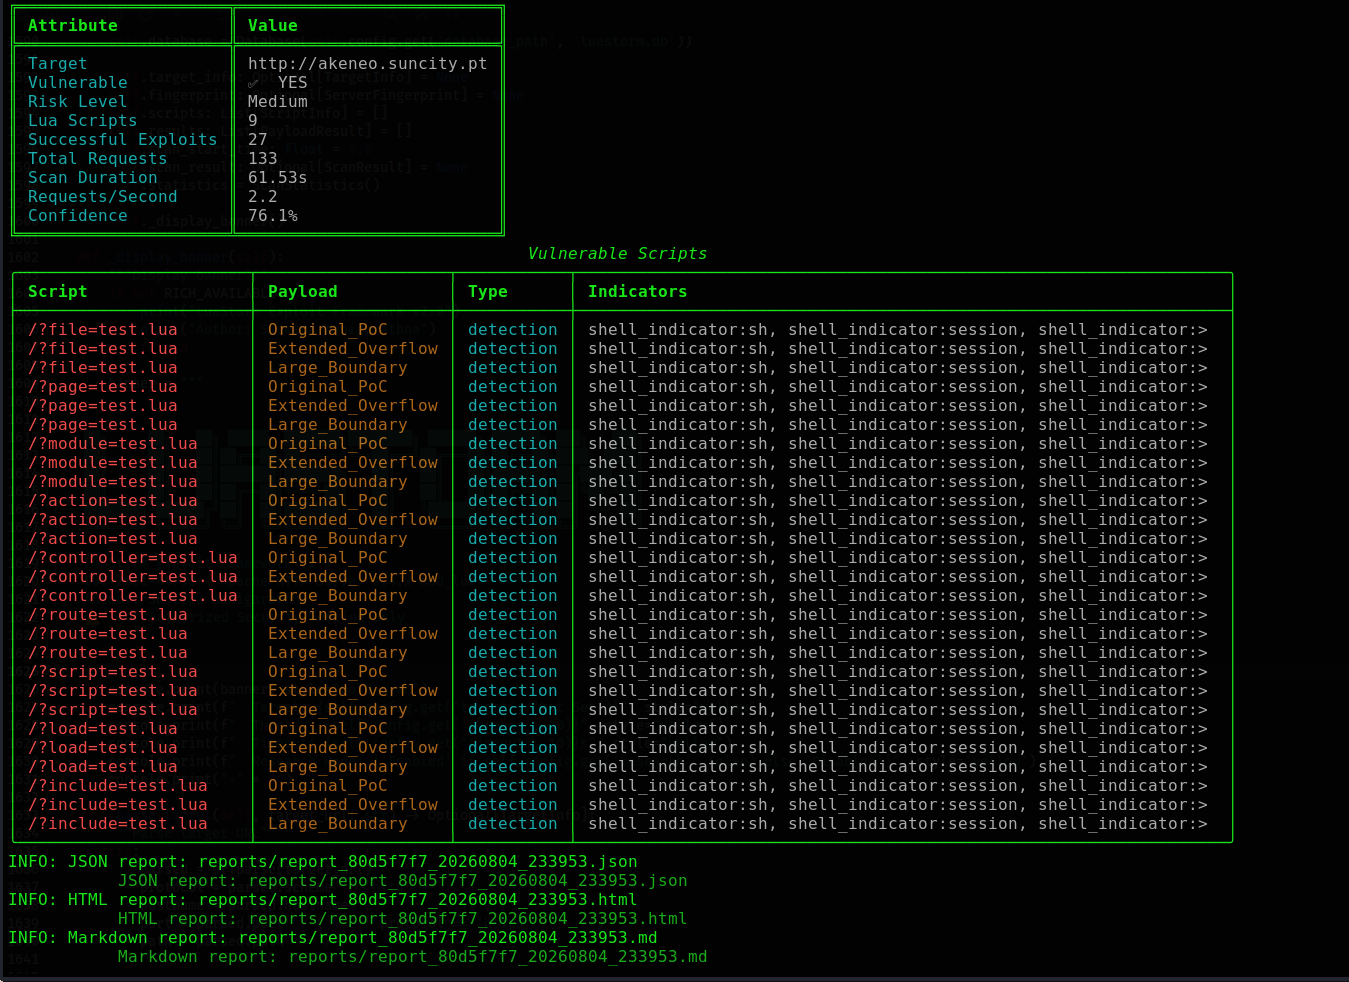Click the Vulnerable attribute label

[77, 82]
